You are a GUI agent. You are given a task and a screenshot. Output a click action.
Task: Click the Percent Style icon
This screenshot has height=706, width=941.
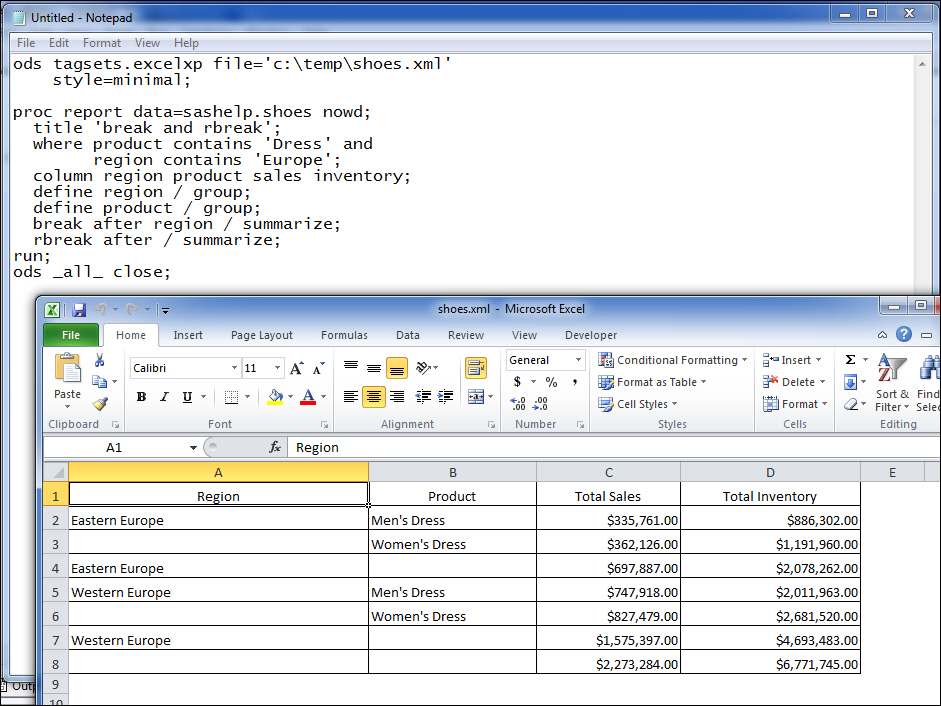click(x=551, y=382)
